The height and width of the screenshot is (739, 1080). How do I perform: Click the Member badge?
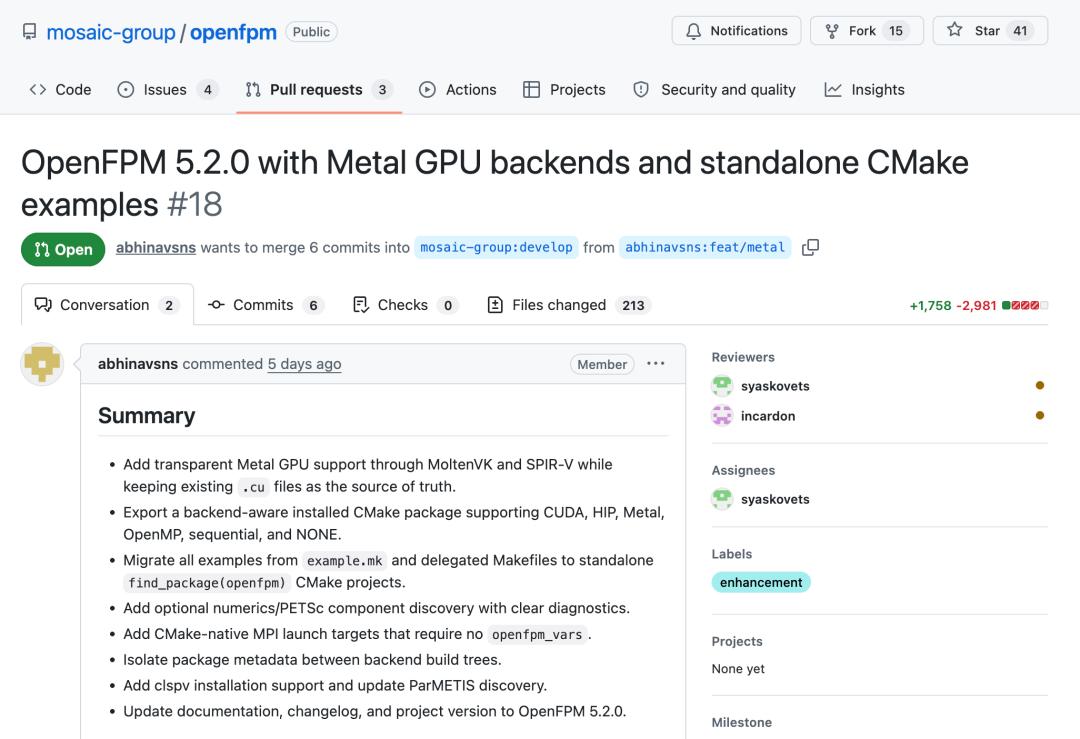pos(602,364)
